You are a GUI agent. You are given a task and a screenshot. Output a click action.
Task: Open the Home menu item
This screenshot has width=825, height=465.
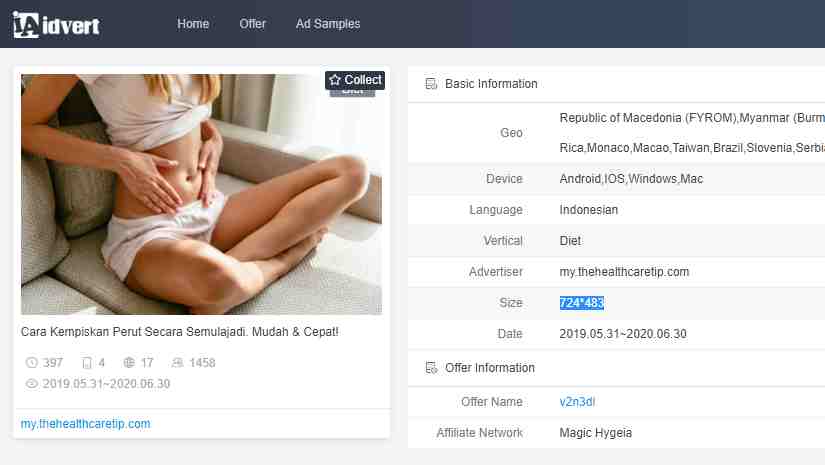tap(193, 24)
